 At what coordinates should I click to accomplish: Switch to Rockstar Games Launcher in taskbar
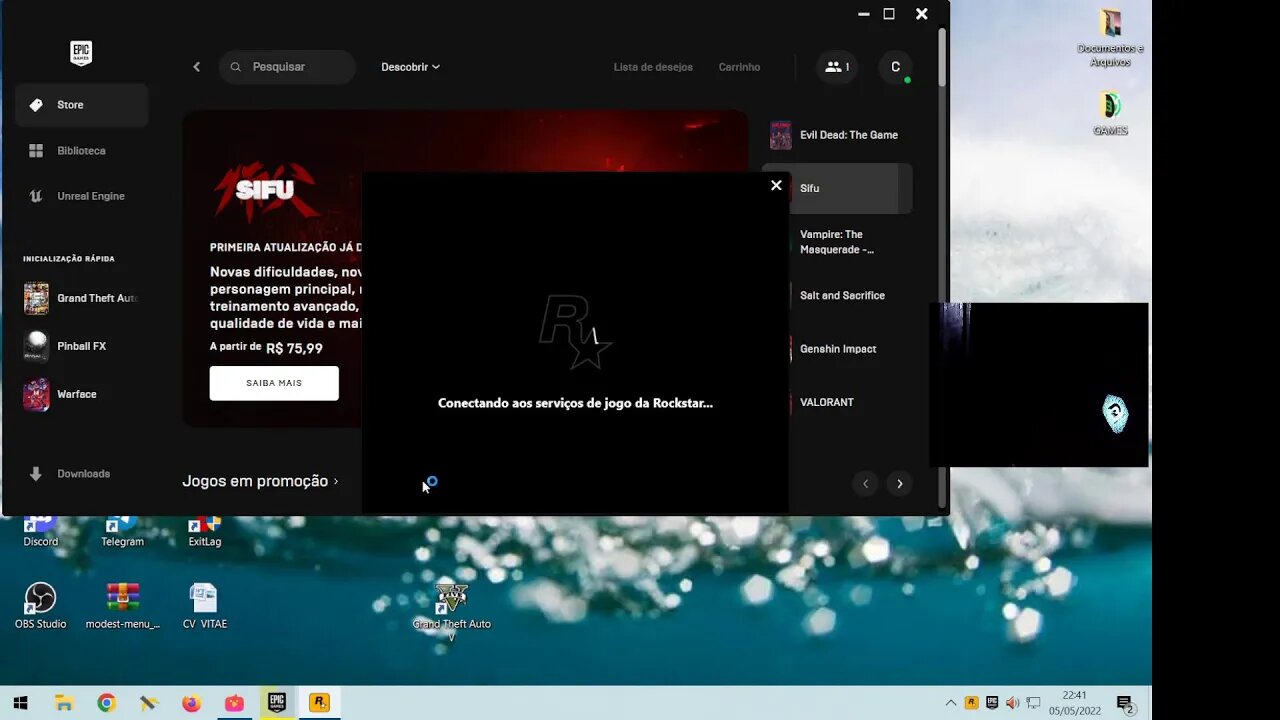[319, 703]
